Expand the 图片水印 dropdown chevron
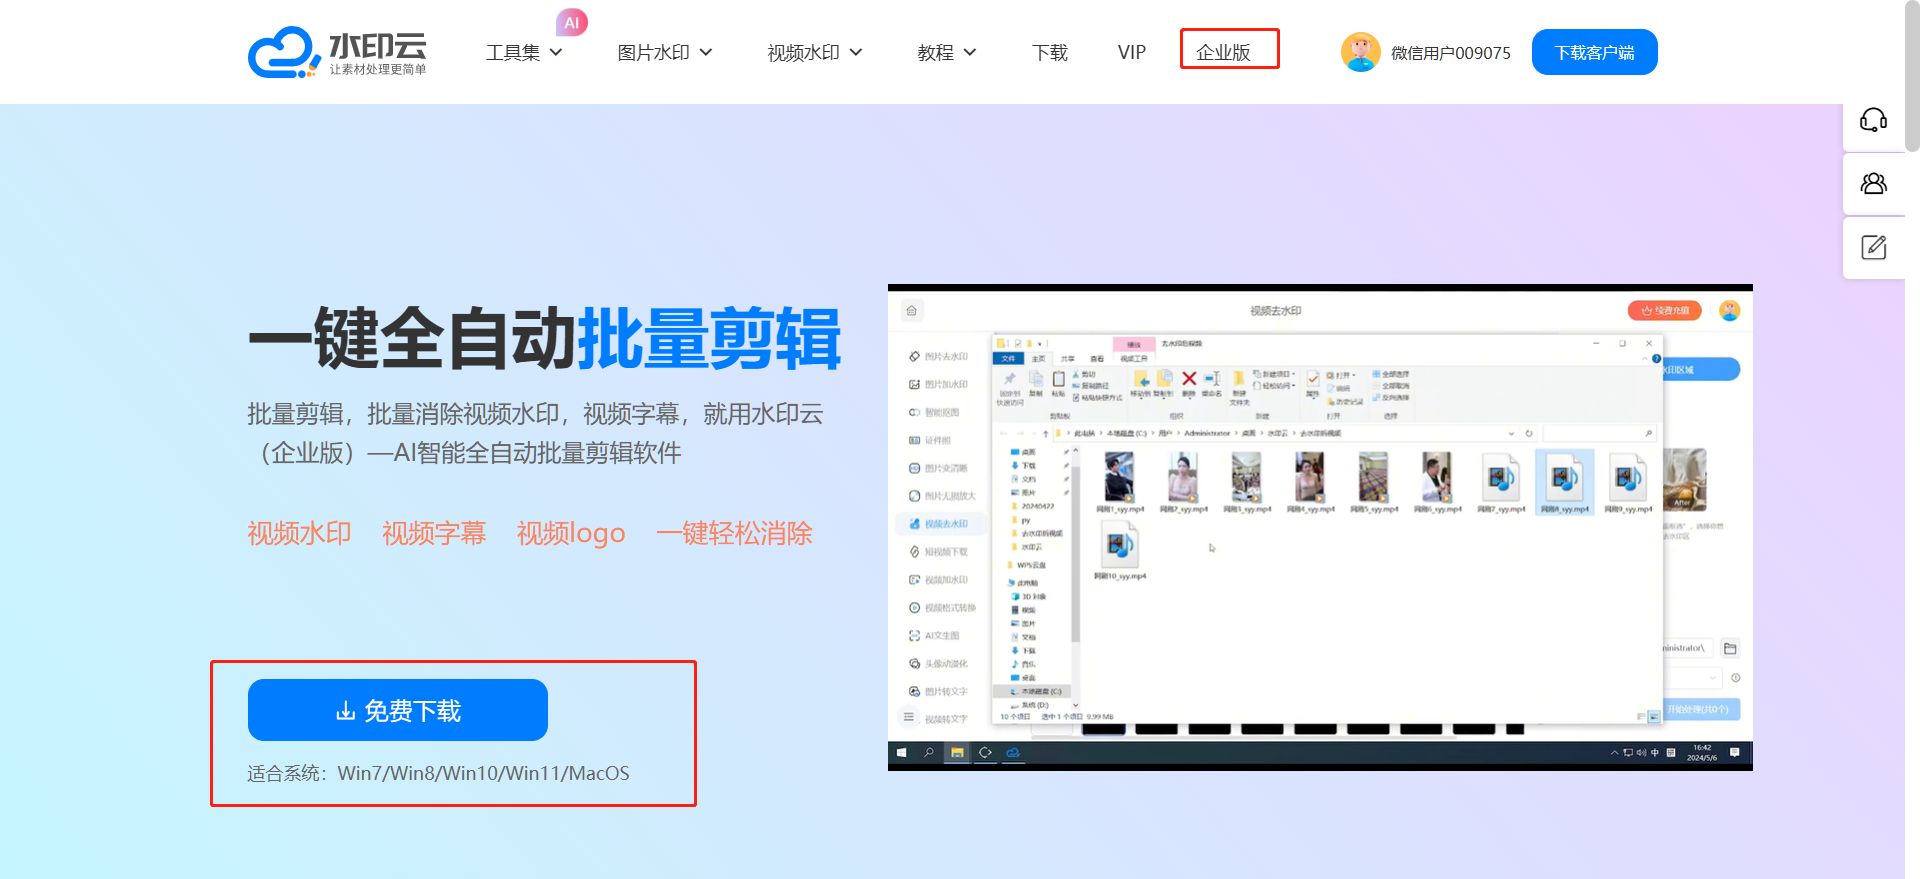The width and height of the screenshot is (1920, 879). 706,52
